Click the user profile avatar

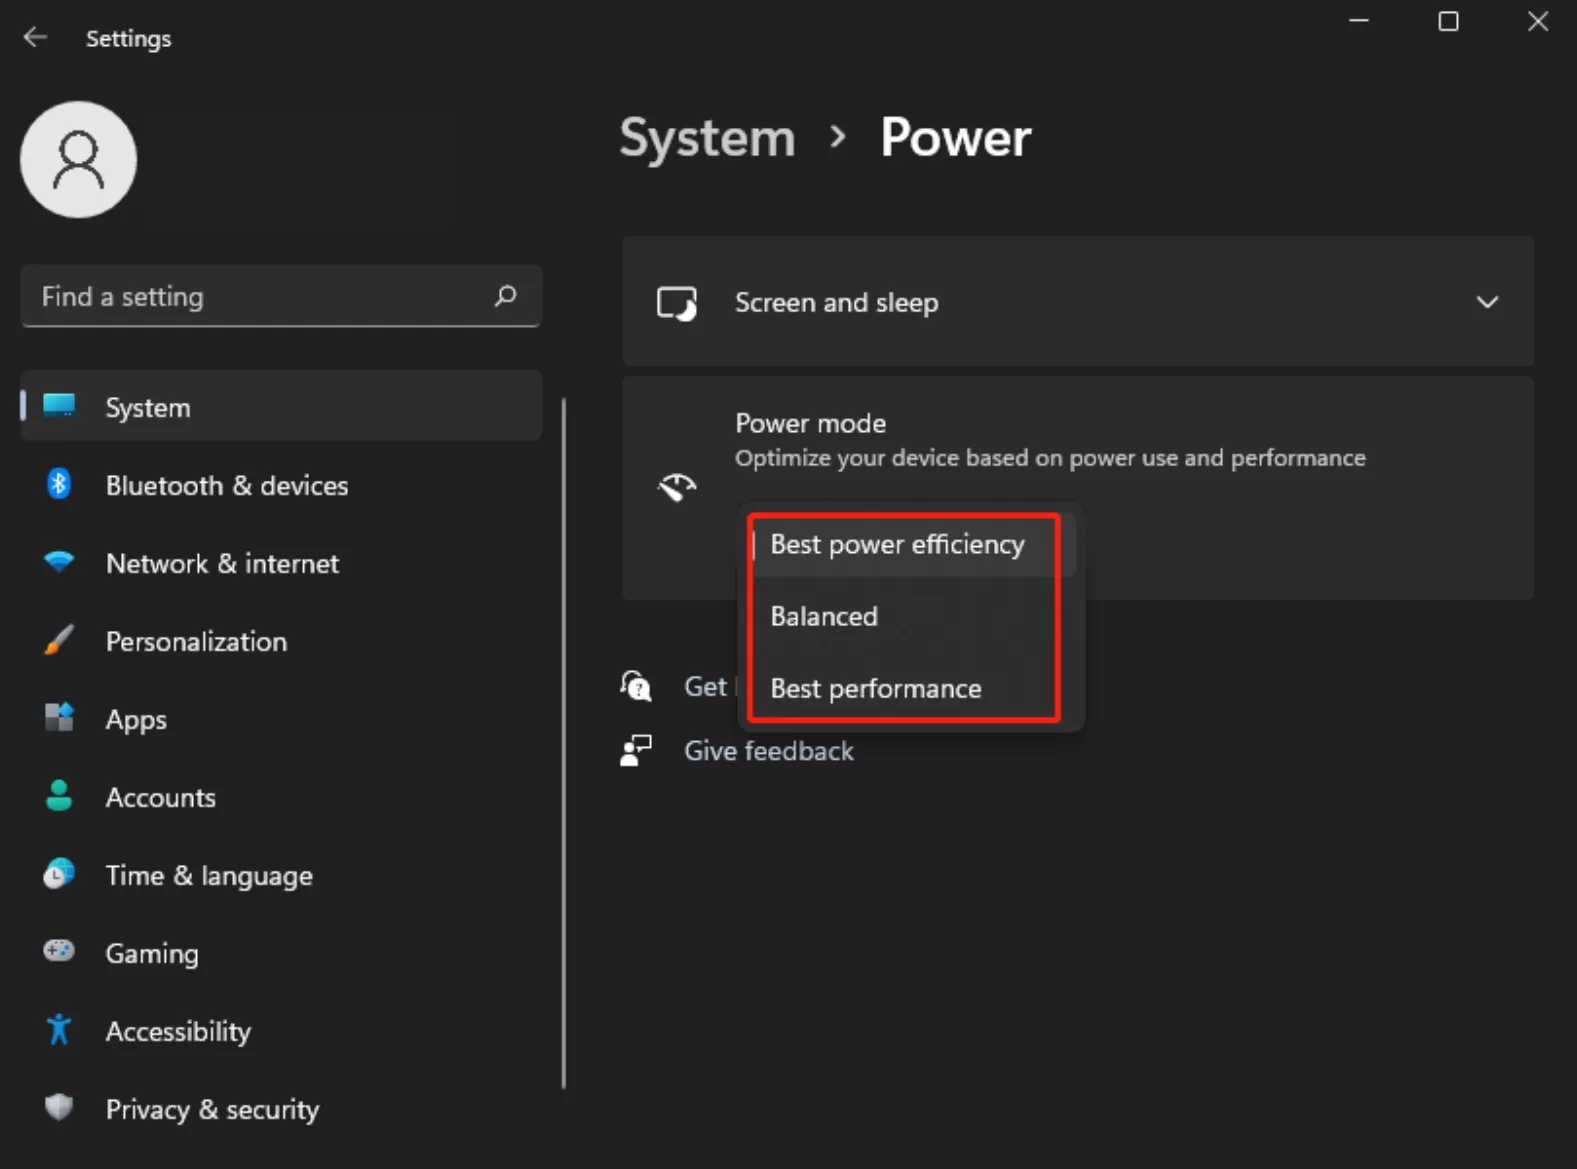pos(78,160)
